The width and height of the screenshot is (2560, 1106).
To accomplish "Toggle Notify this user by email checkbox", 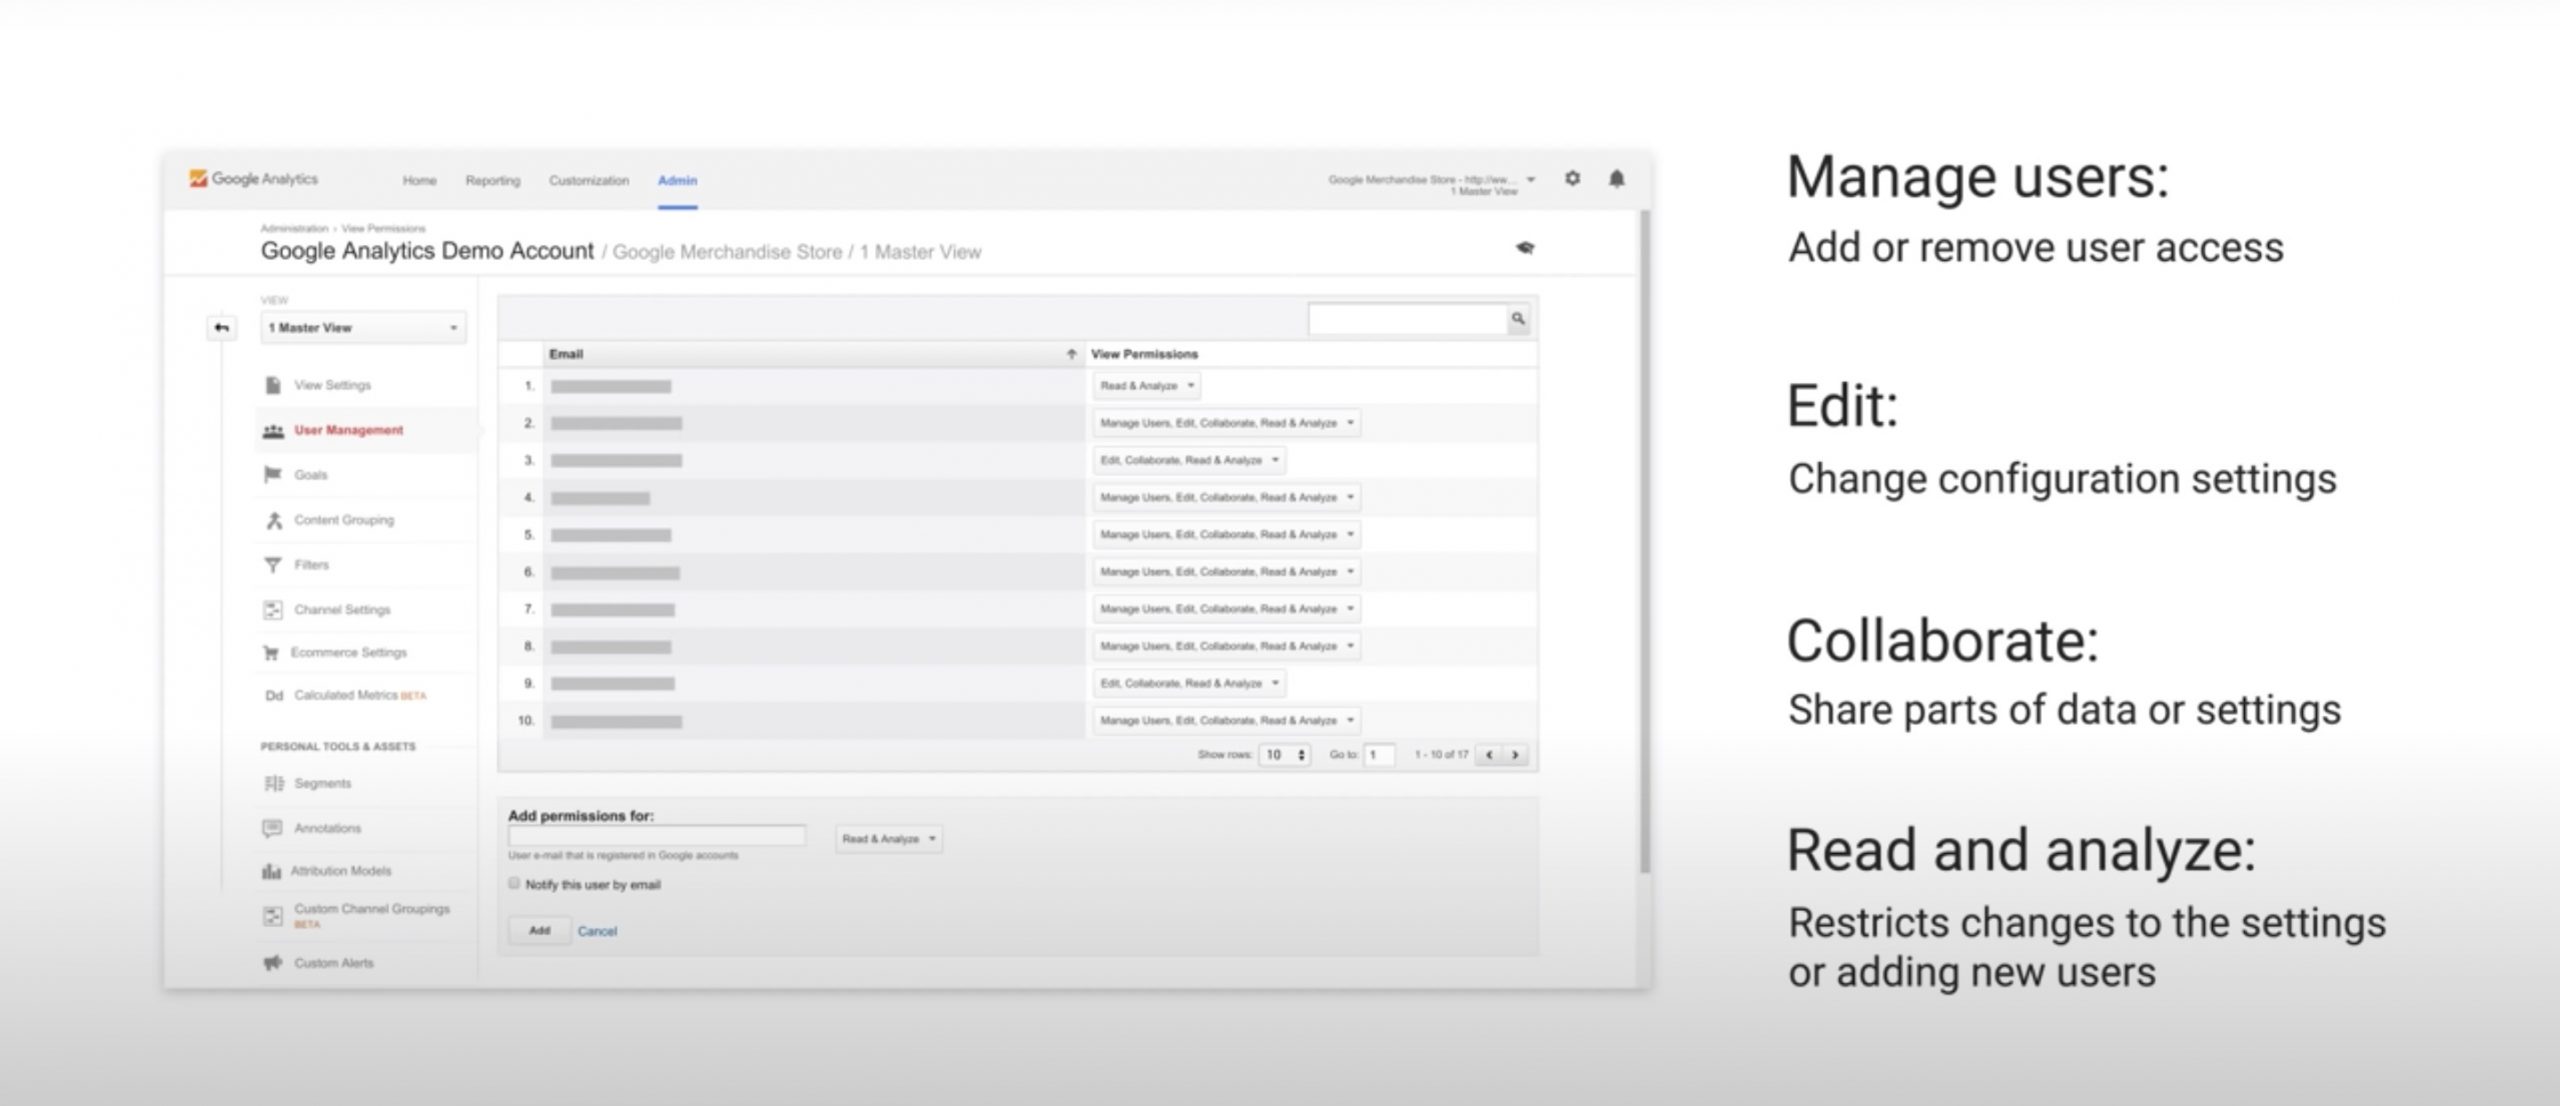I will tap(514, 883).
